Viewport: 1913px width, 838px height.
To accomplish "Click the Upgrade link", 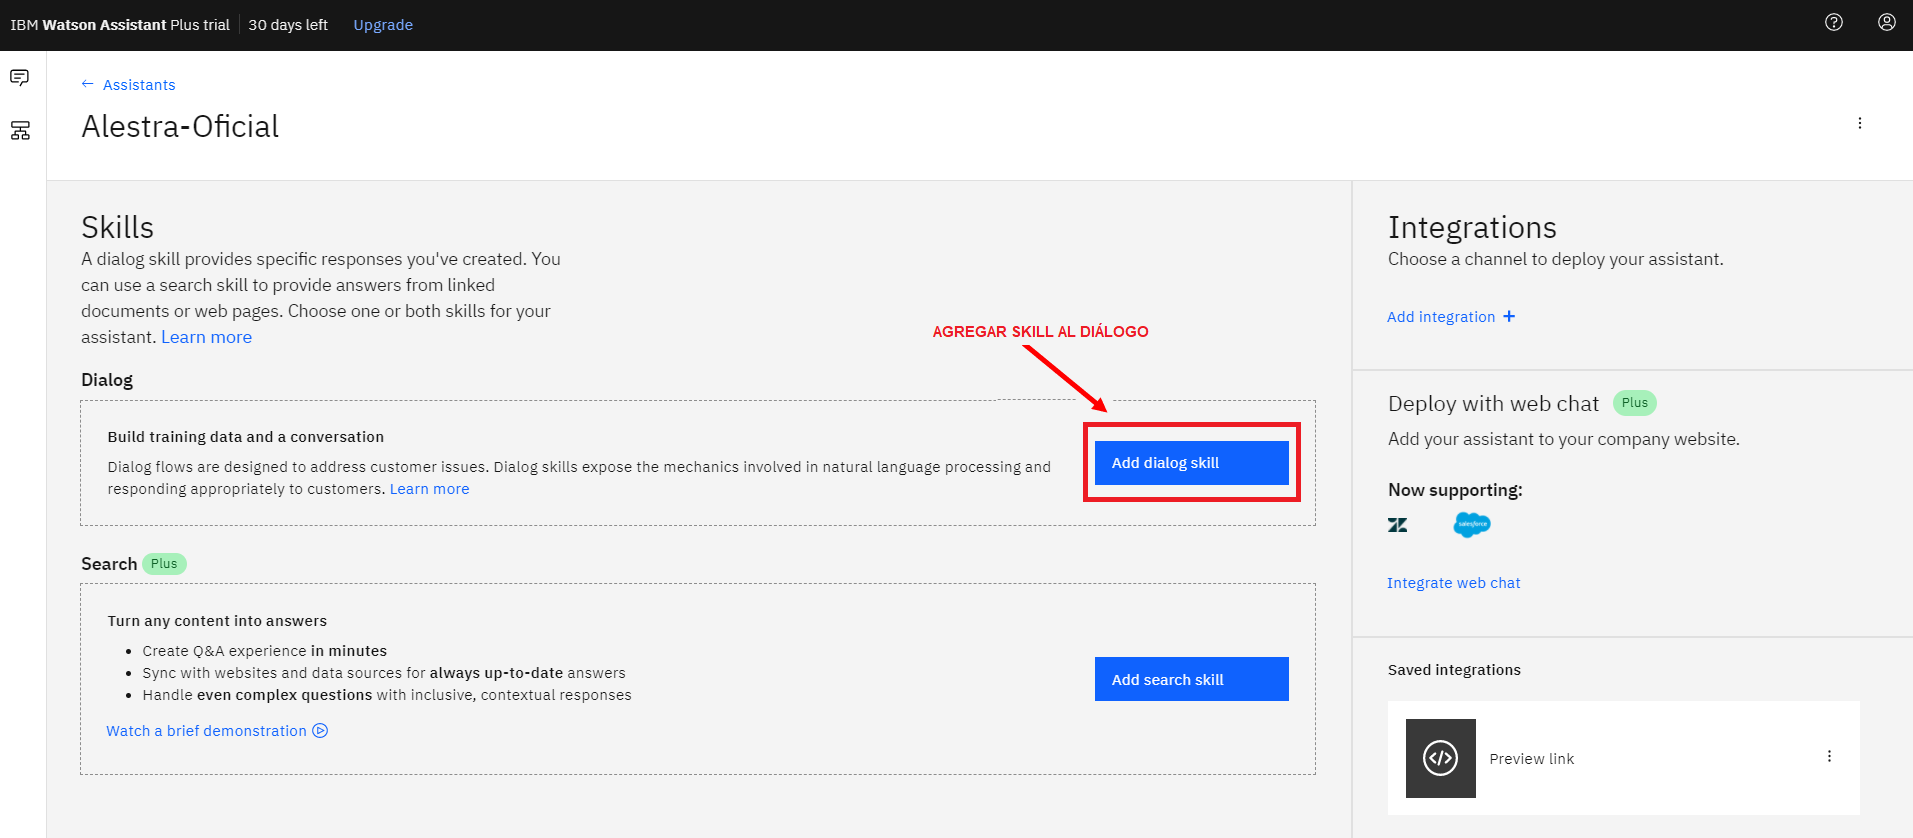I will 383,25.
